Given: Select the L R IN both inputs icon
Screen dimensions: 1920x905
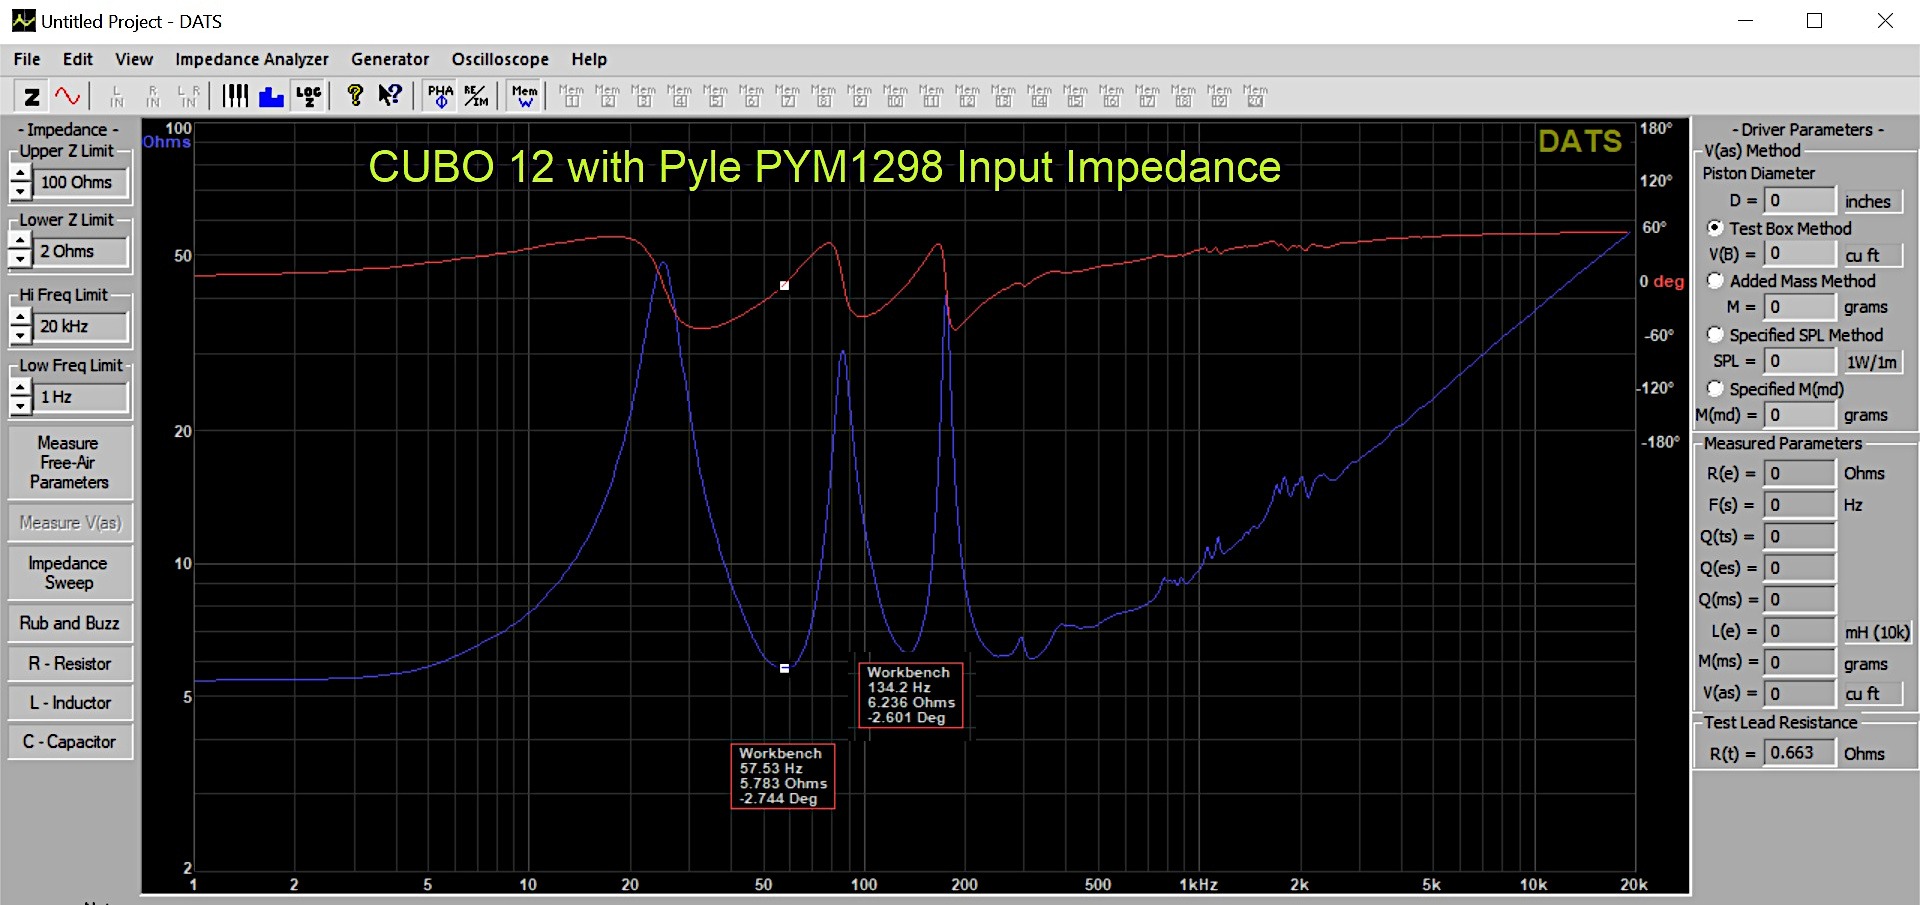Looking at the screenshot, I should click(x=189, y=96).
